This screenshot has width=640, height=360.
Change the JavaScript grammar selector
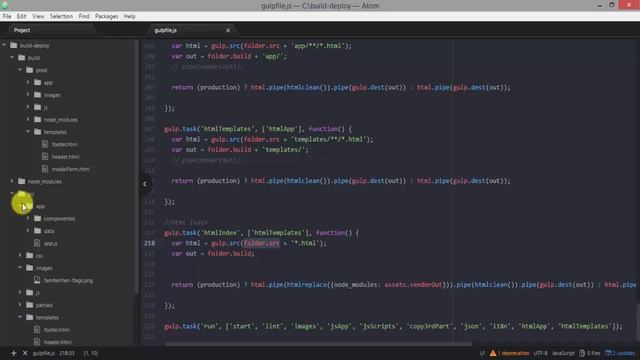coord(563,353)
